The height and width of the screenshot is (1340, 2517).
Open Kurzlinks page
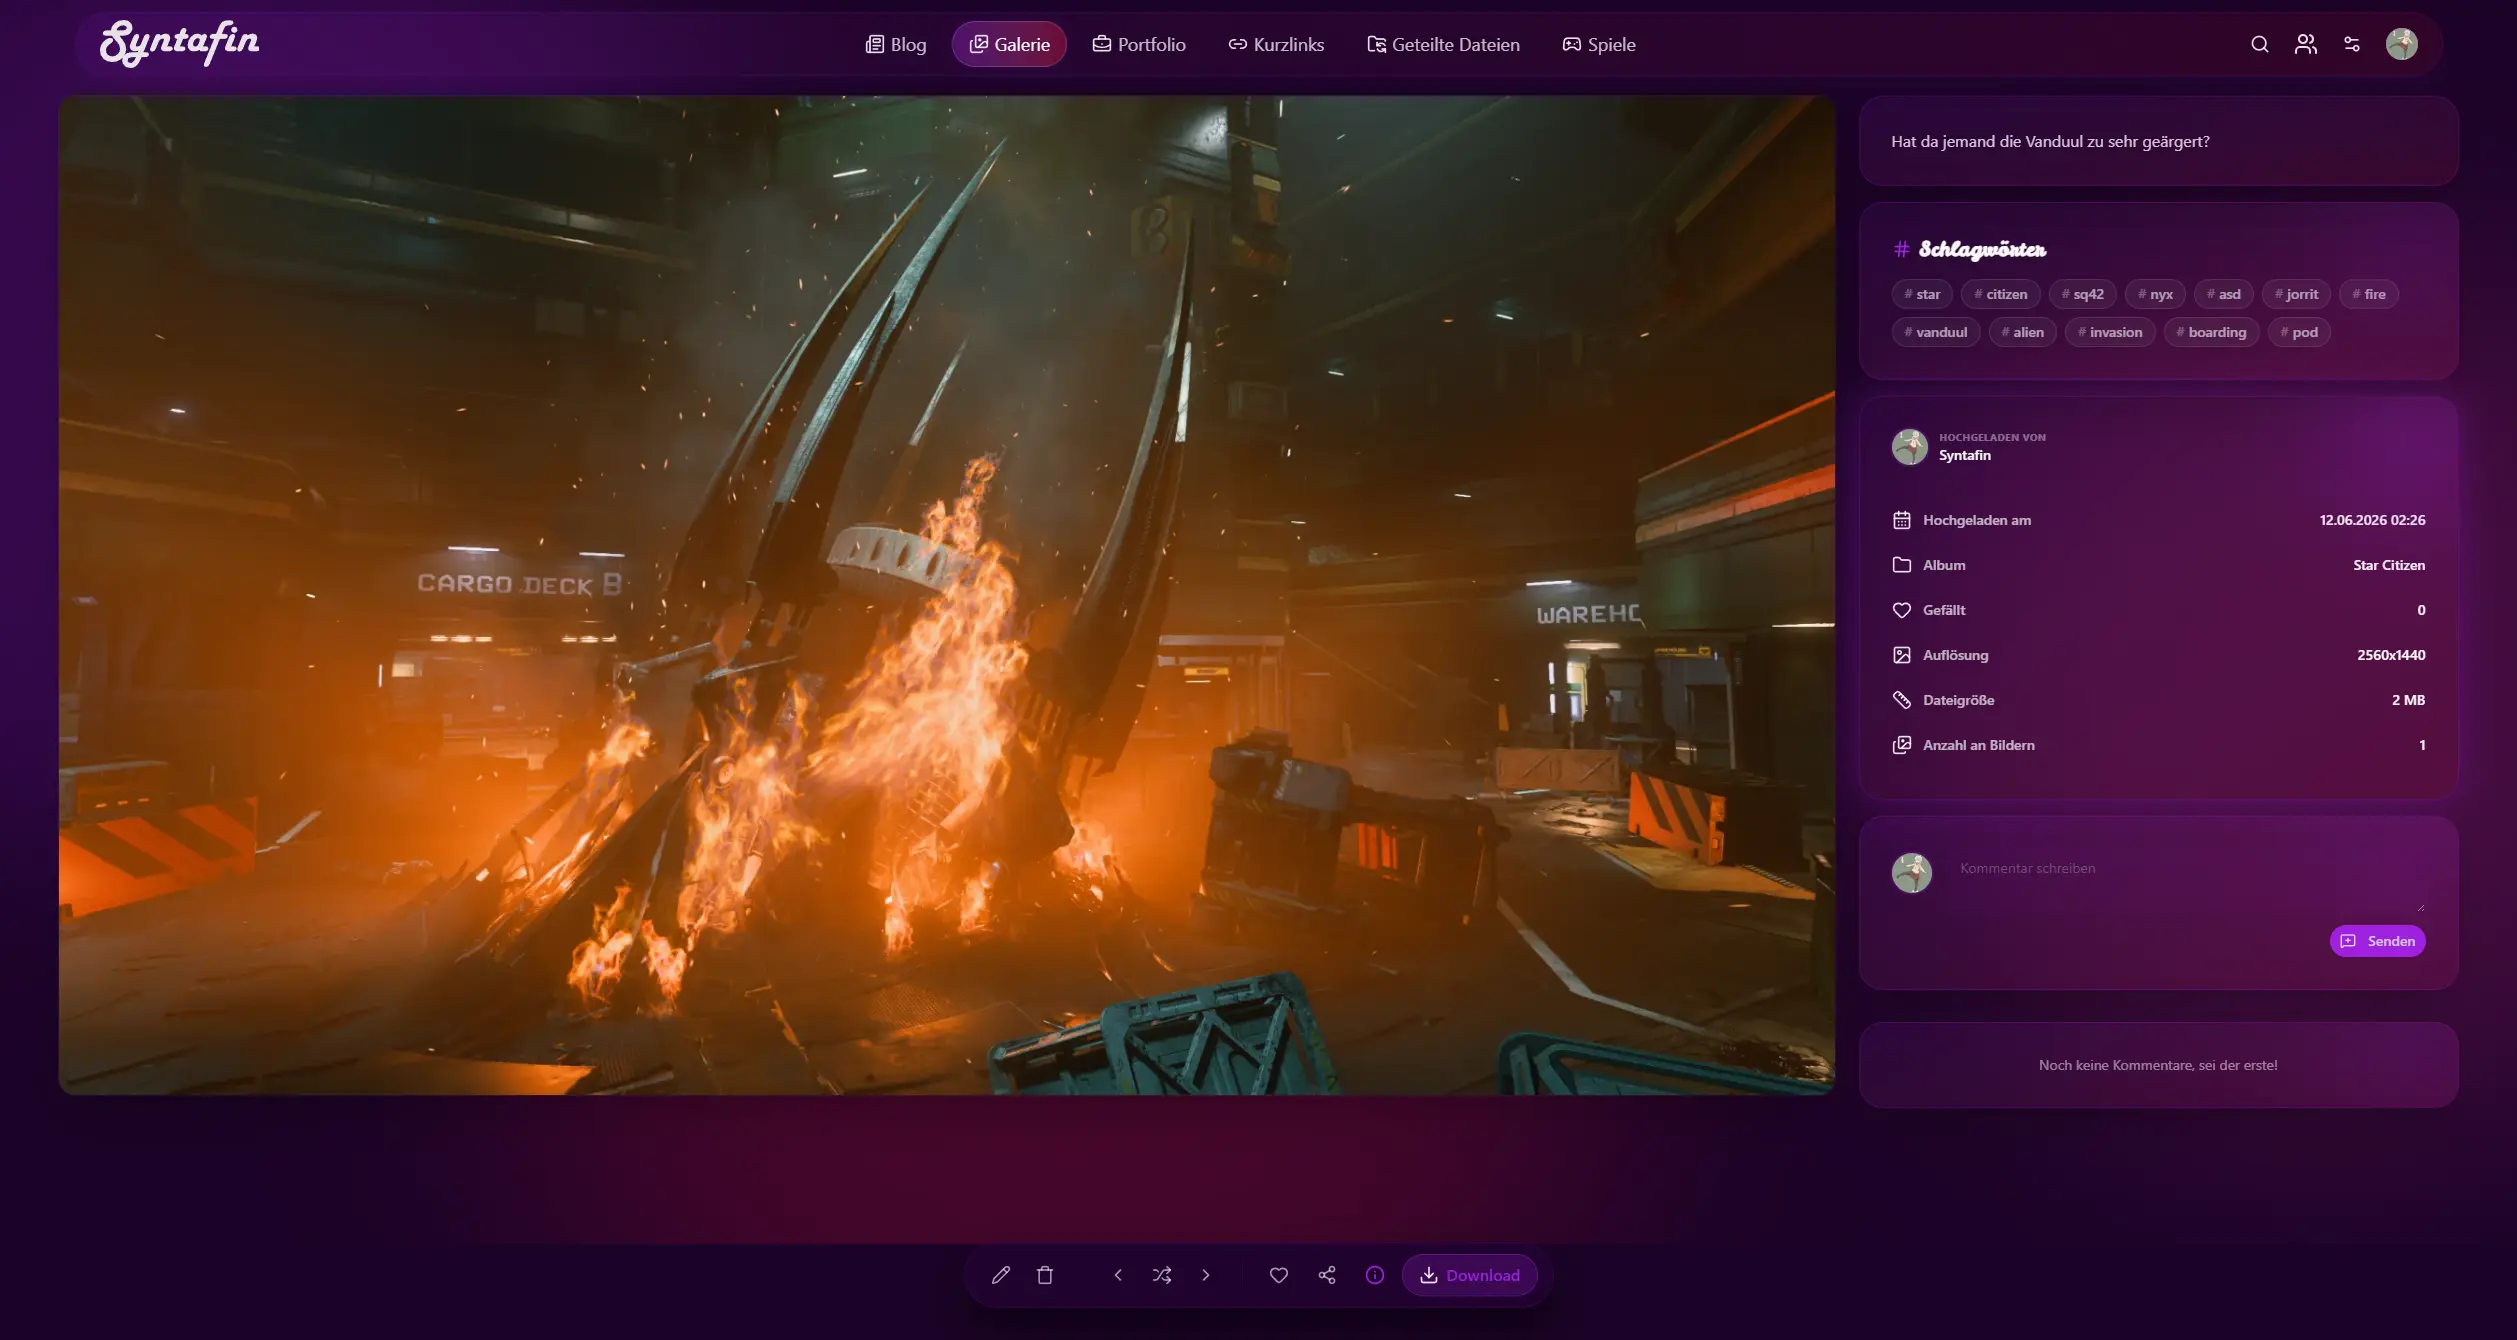pos(1276,44)
